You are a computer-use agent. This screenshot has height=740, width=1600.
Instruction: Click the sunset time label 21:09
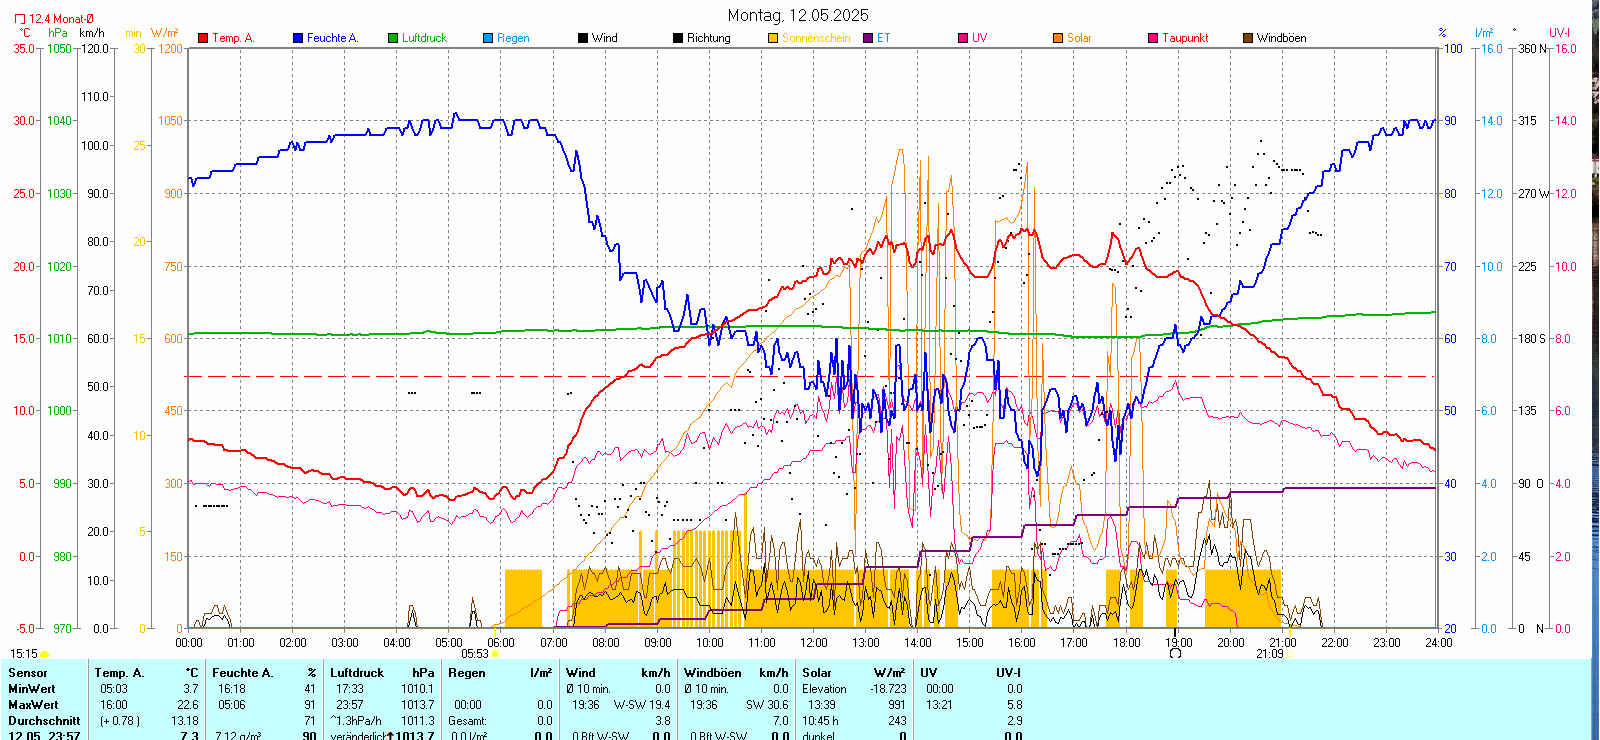coord(1269,654)
